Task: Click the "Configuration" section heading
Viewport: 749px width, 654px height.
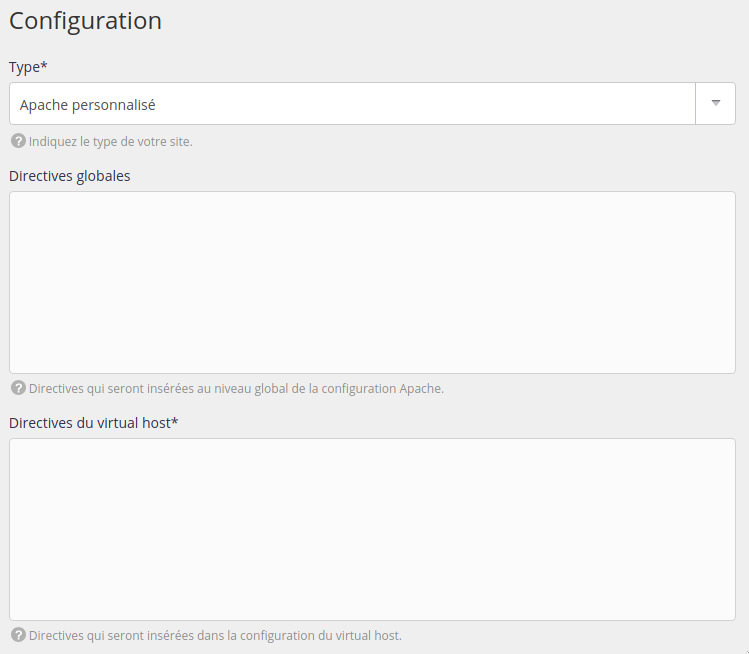Action: click(x=85, y=20)
